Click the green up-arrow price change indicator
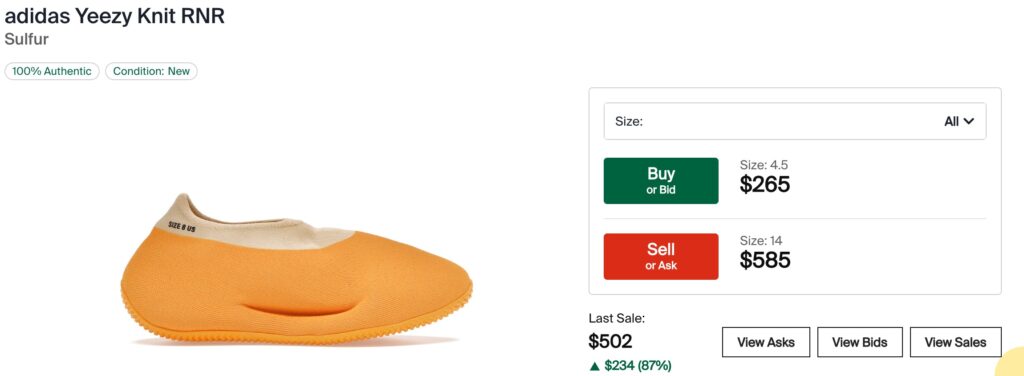This screenshot has width=1024, height=376. [x=594, y=366]
